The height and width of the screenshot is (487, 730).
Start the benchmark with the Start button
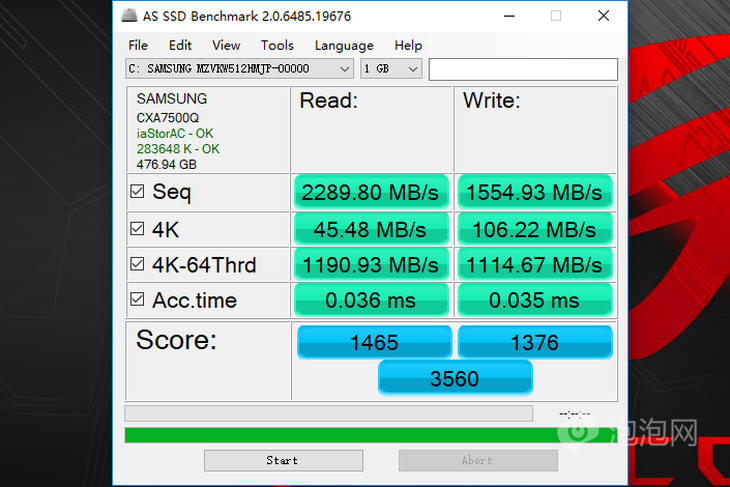coord(284,460)
